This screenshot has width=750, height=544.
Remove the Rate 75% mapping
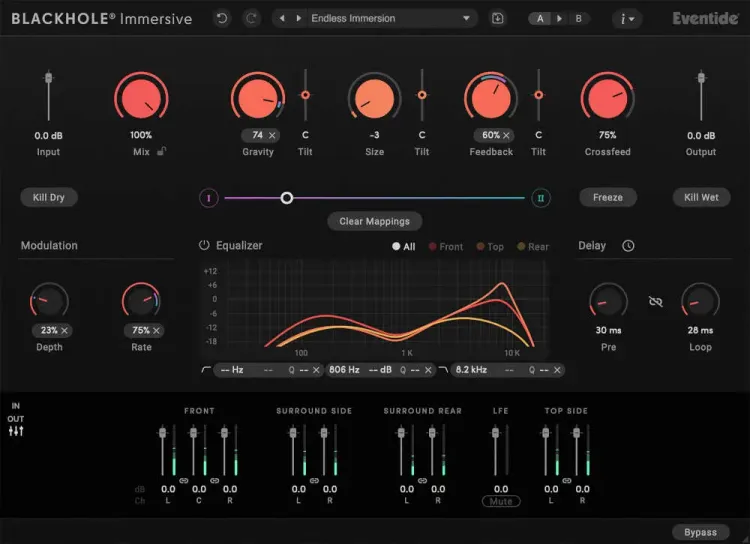(156, 330)
